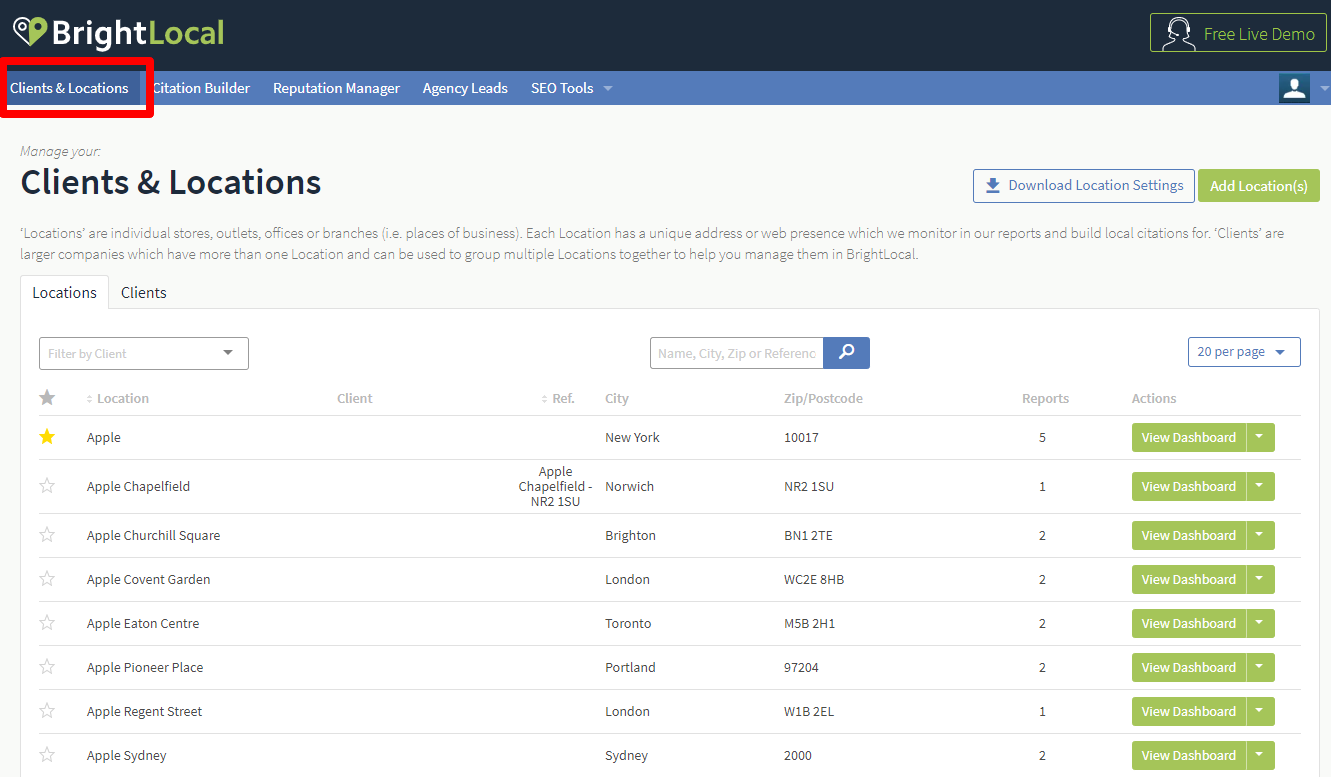The width and height of the screenshot is (1331, 777).
Task: Click the 10017 zip code cell
Action: [801, 437]
